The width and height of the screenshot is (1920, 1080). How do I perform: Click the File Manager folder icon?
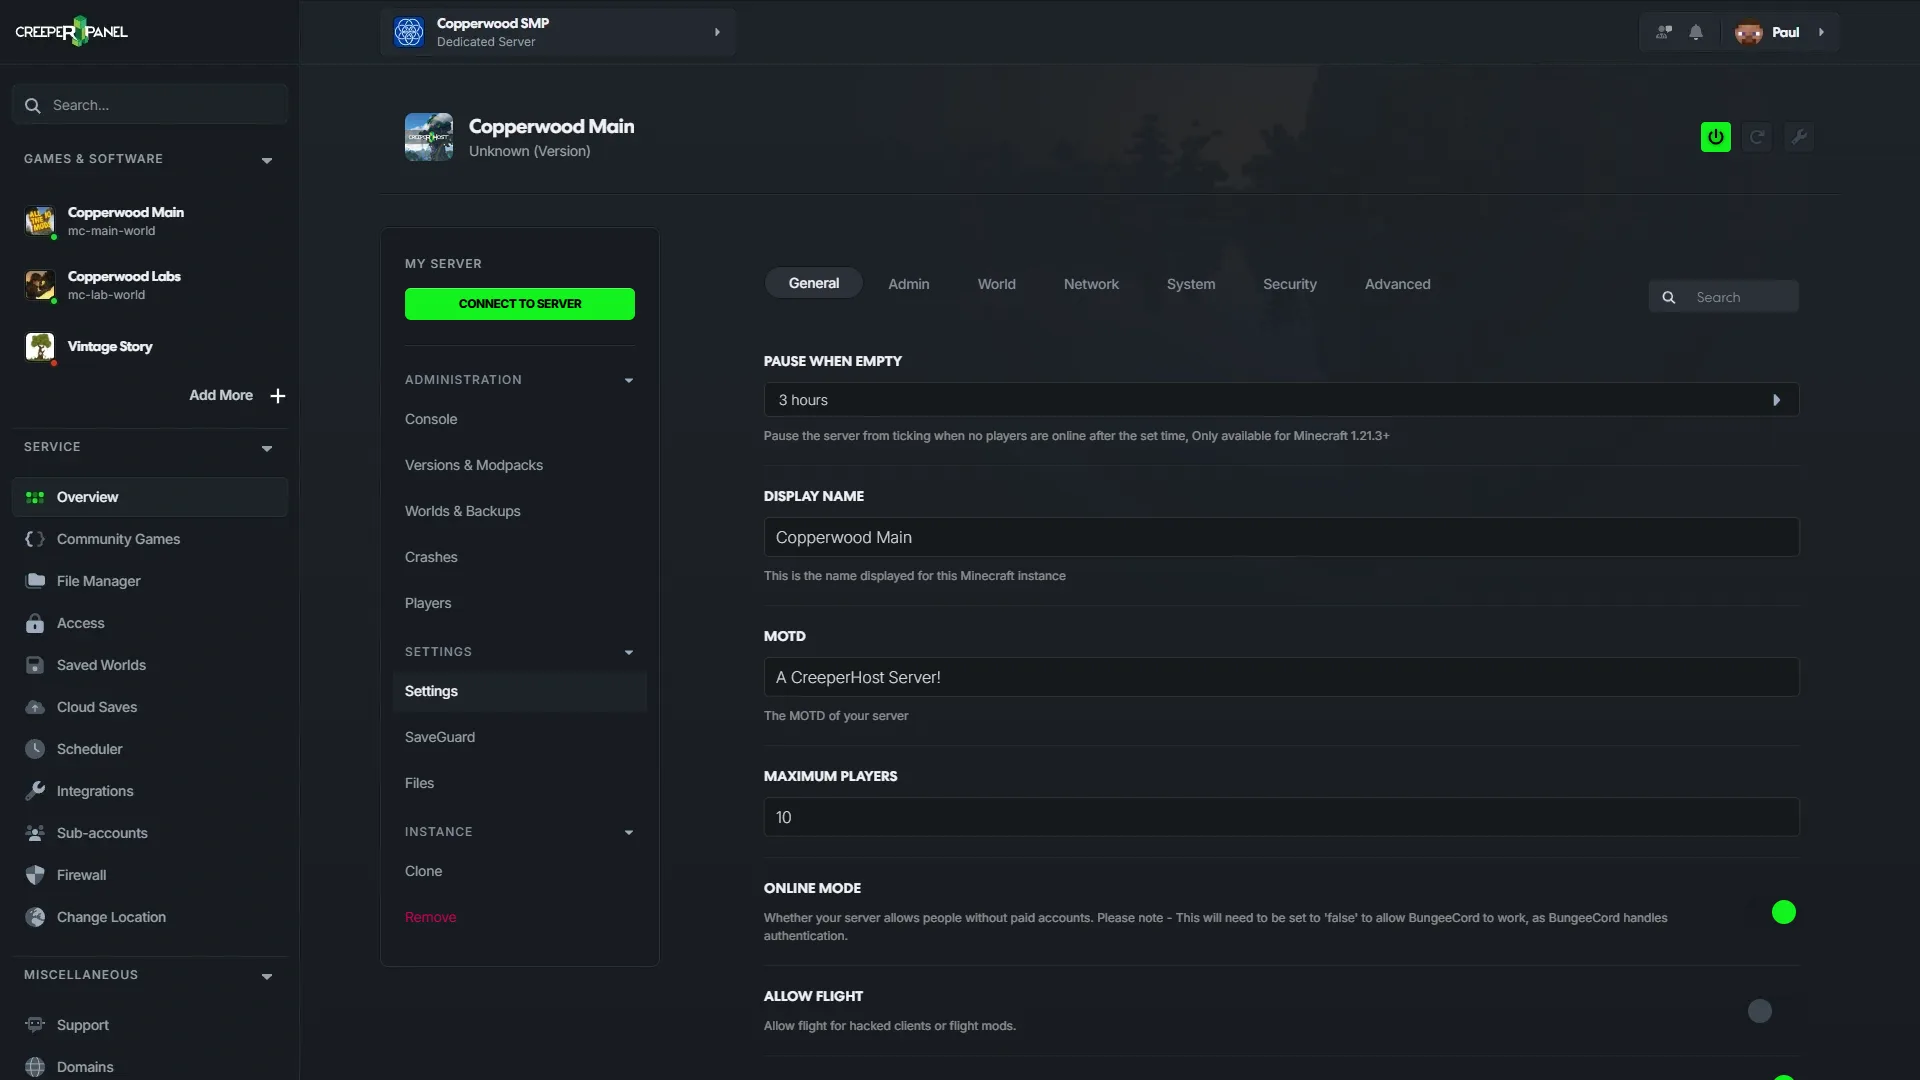coord(35,581)
